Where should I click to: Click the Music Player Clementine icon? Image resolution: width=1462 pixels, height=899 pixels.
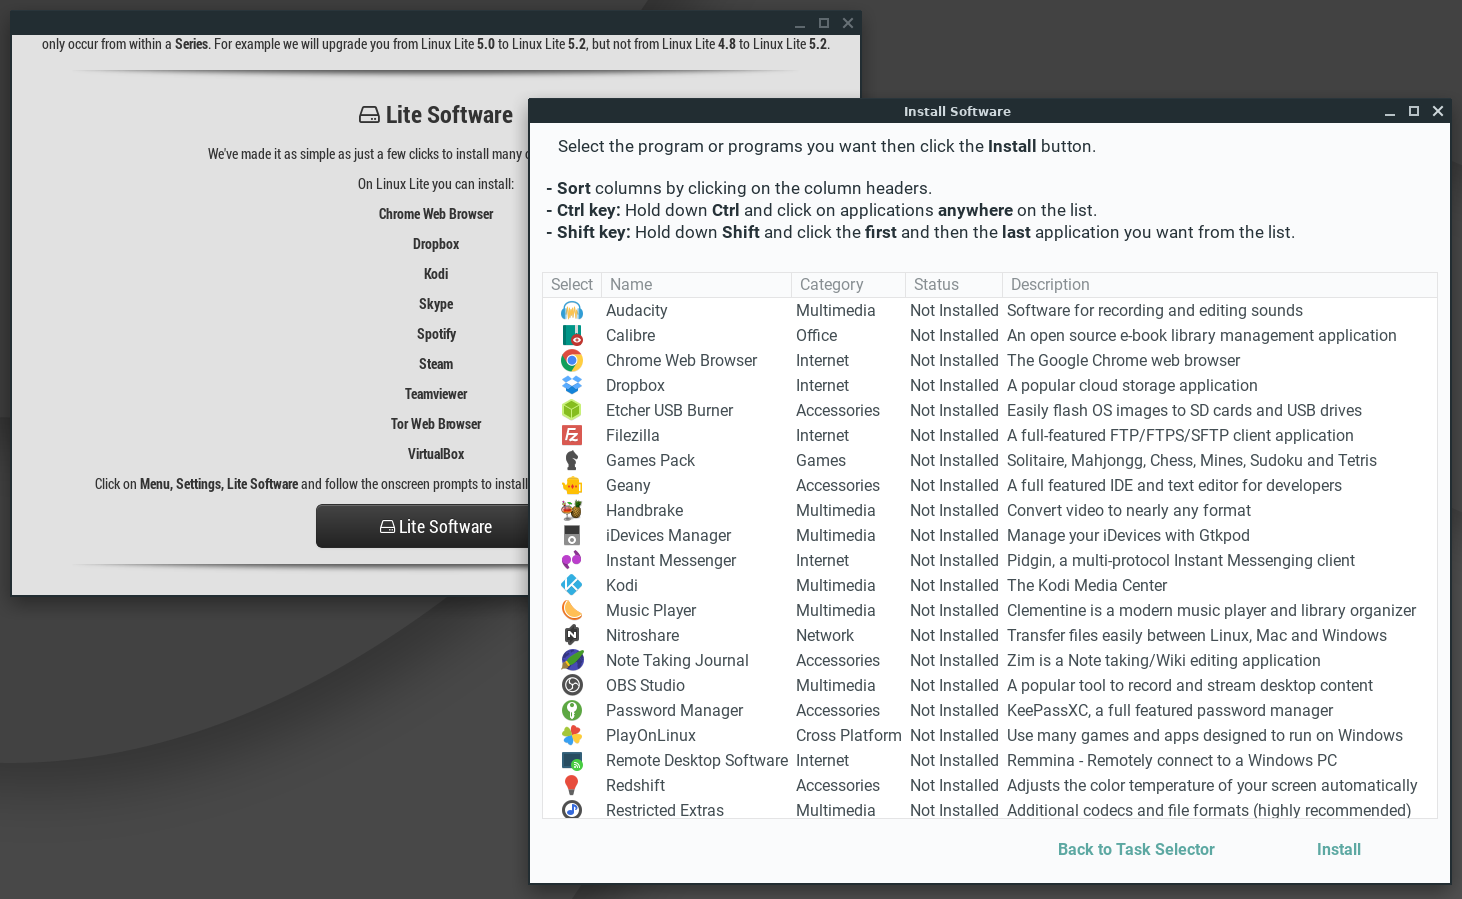tap(572, 610)
